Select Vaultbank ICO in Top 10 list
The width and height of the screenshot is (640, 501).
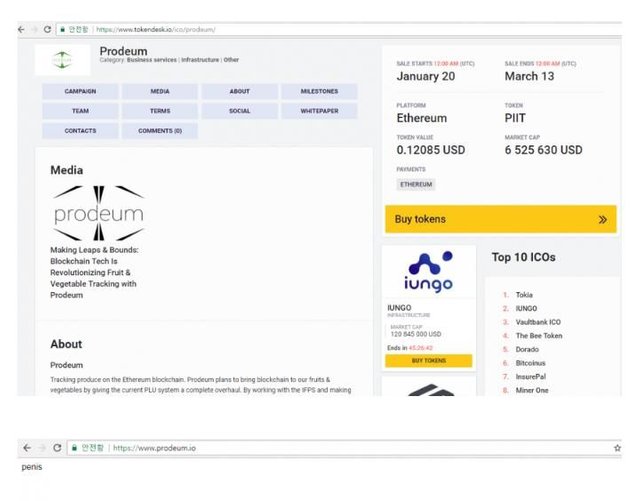(x=538, y=322)
